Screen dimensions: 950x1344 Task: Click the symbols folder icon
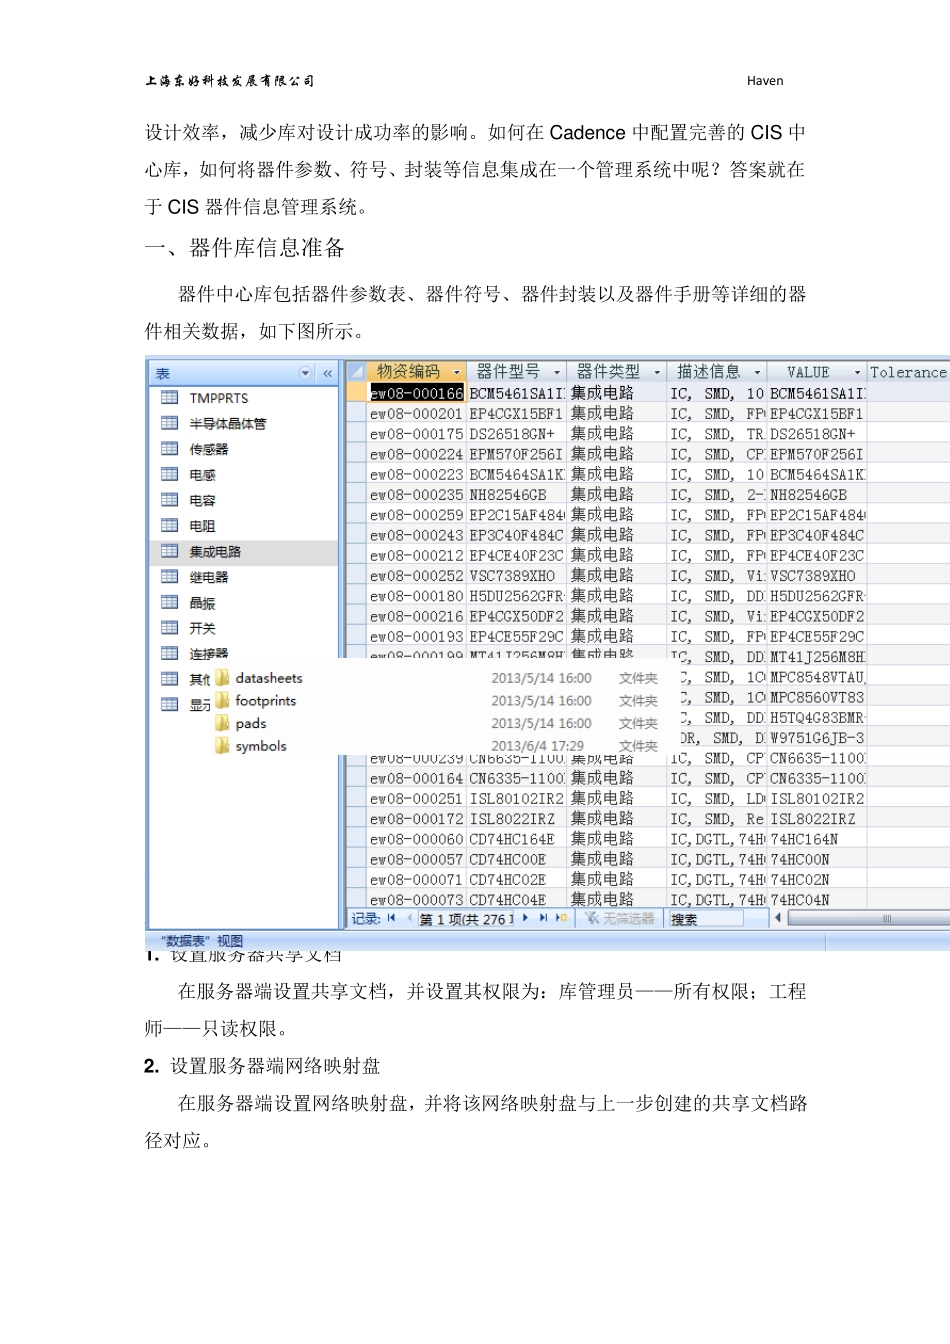pyautogui.click(x=222, y=746)
